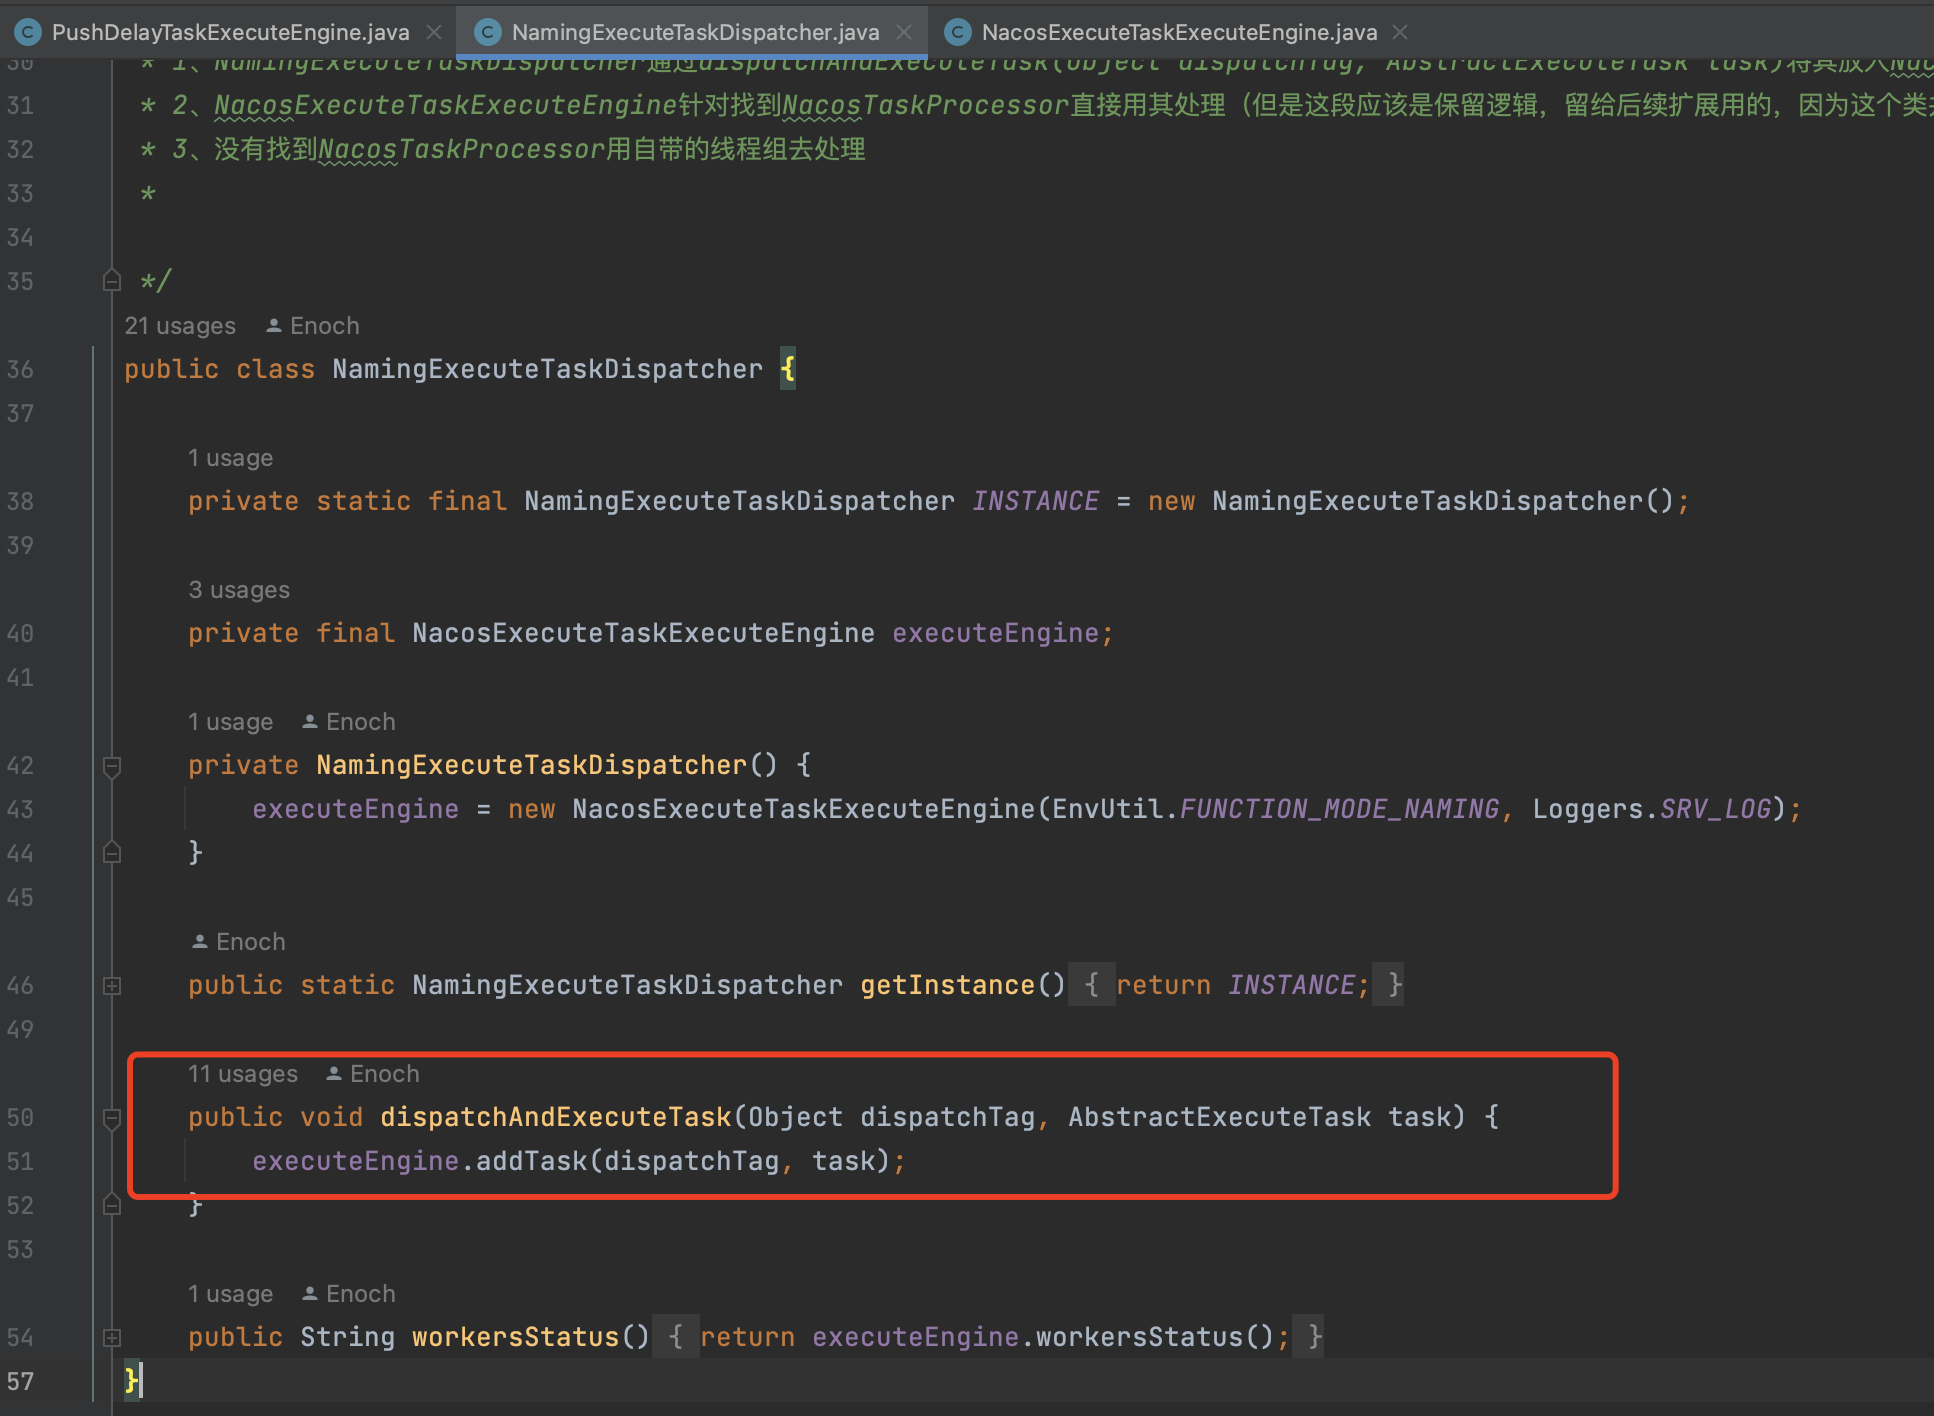Click NacosTaskProcessor in comment line 32
The width and height of the screenshot is (1934, 1416).
(x=460, y=149)
